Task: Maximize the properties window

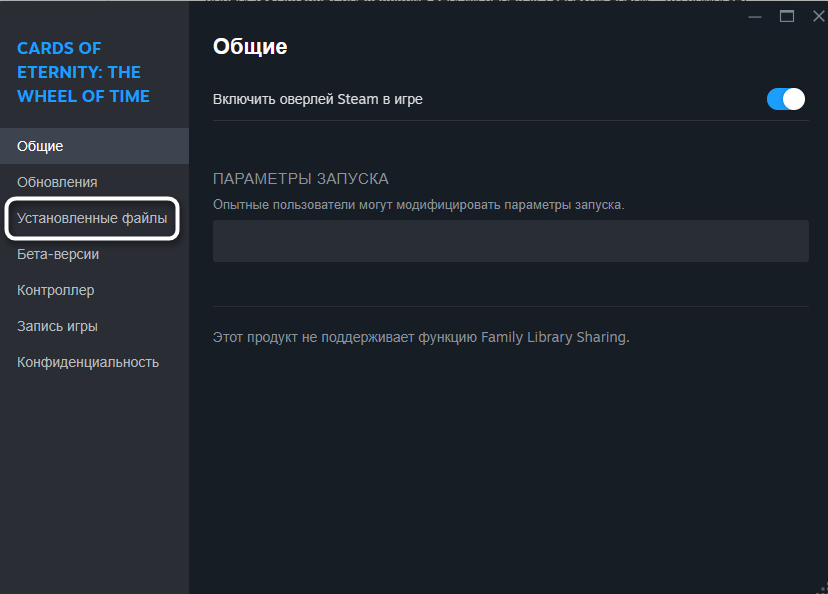Action: point(787,17)
